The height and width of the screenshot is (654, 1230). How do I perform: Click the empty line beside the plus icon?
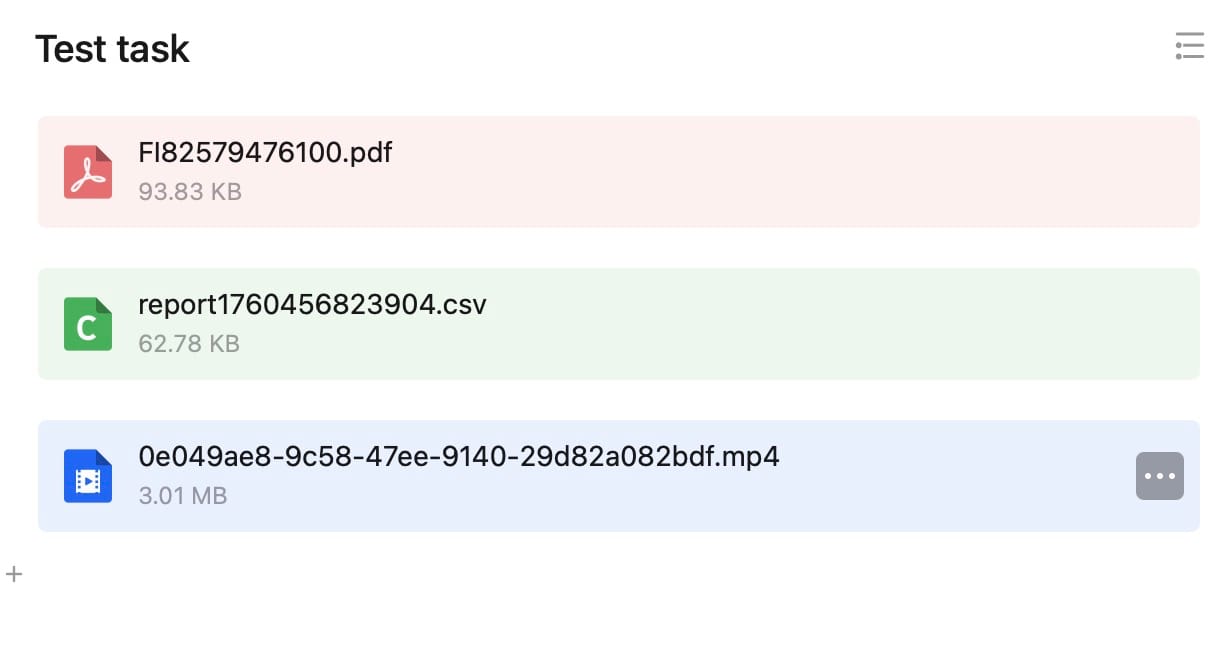[x=400, y=574]
